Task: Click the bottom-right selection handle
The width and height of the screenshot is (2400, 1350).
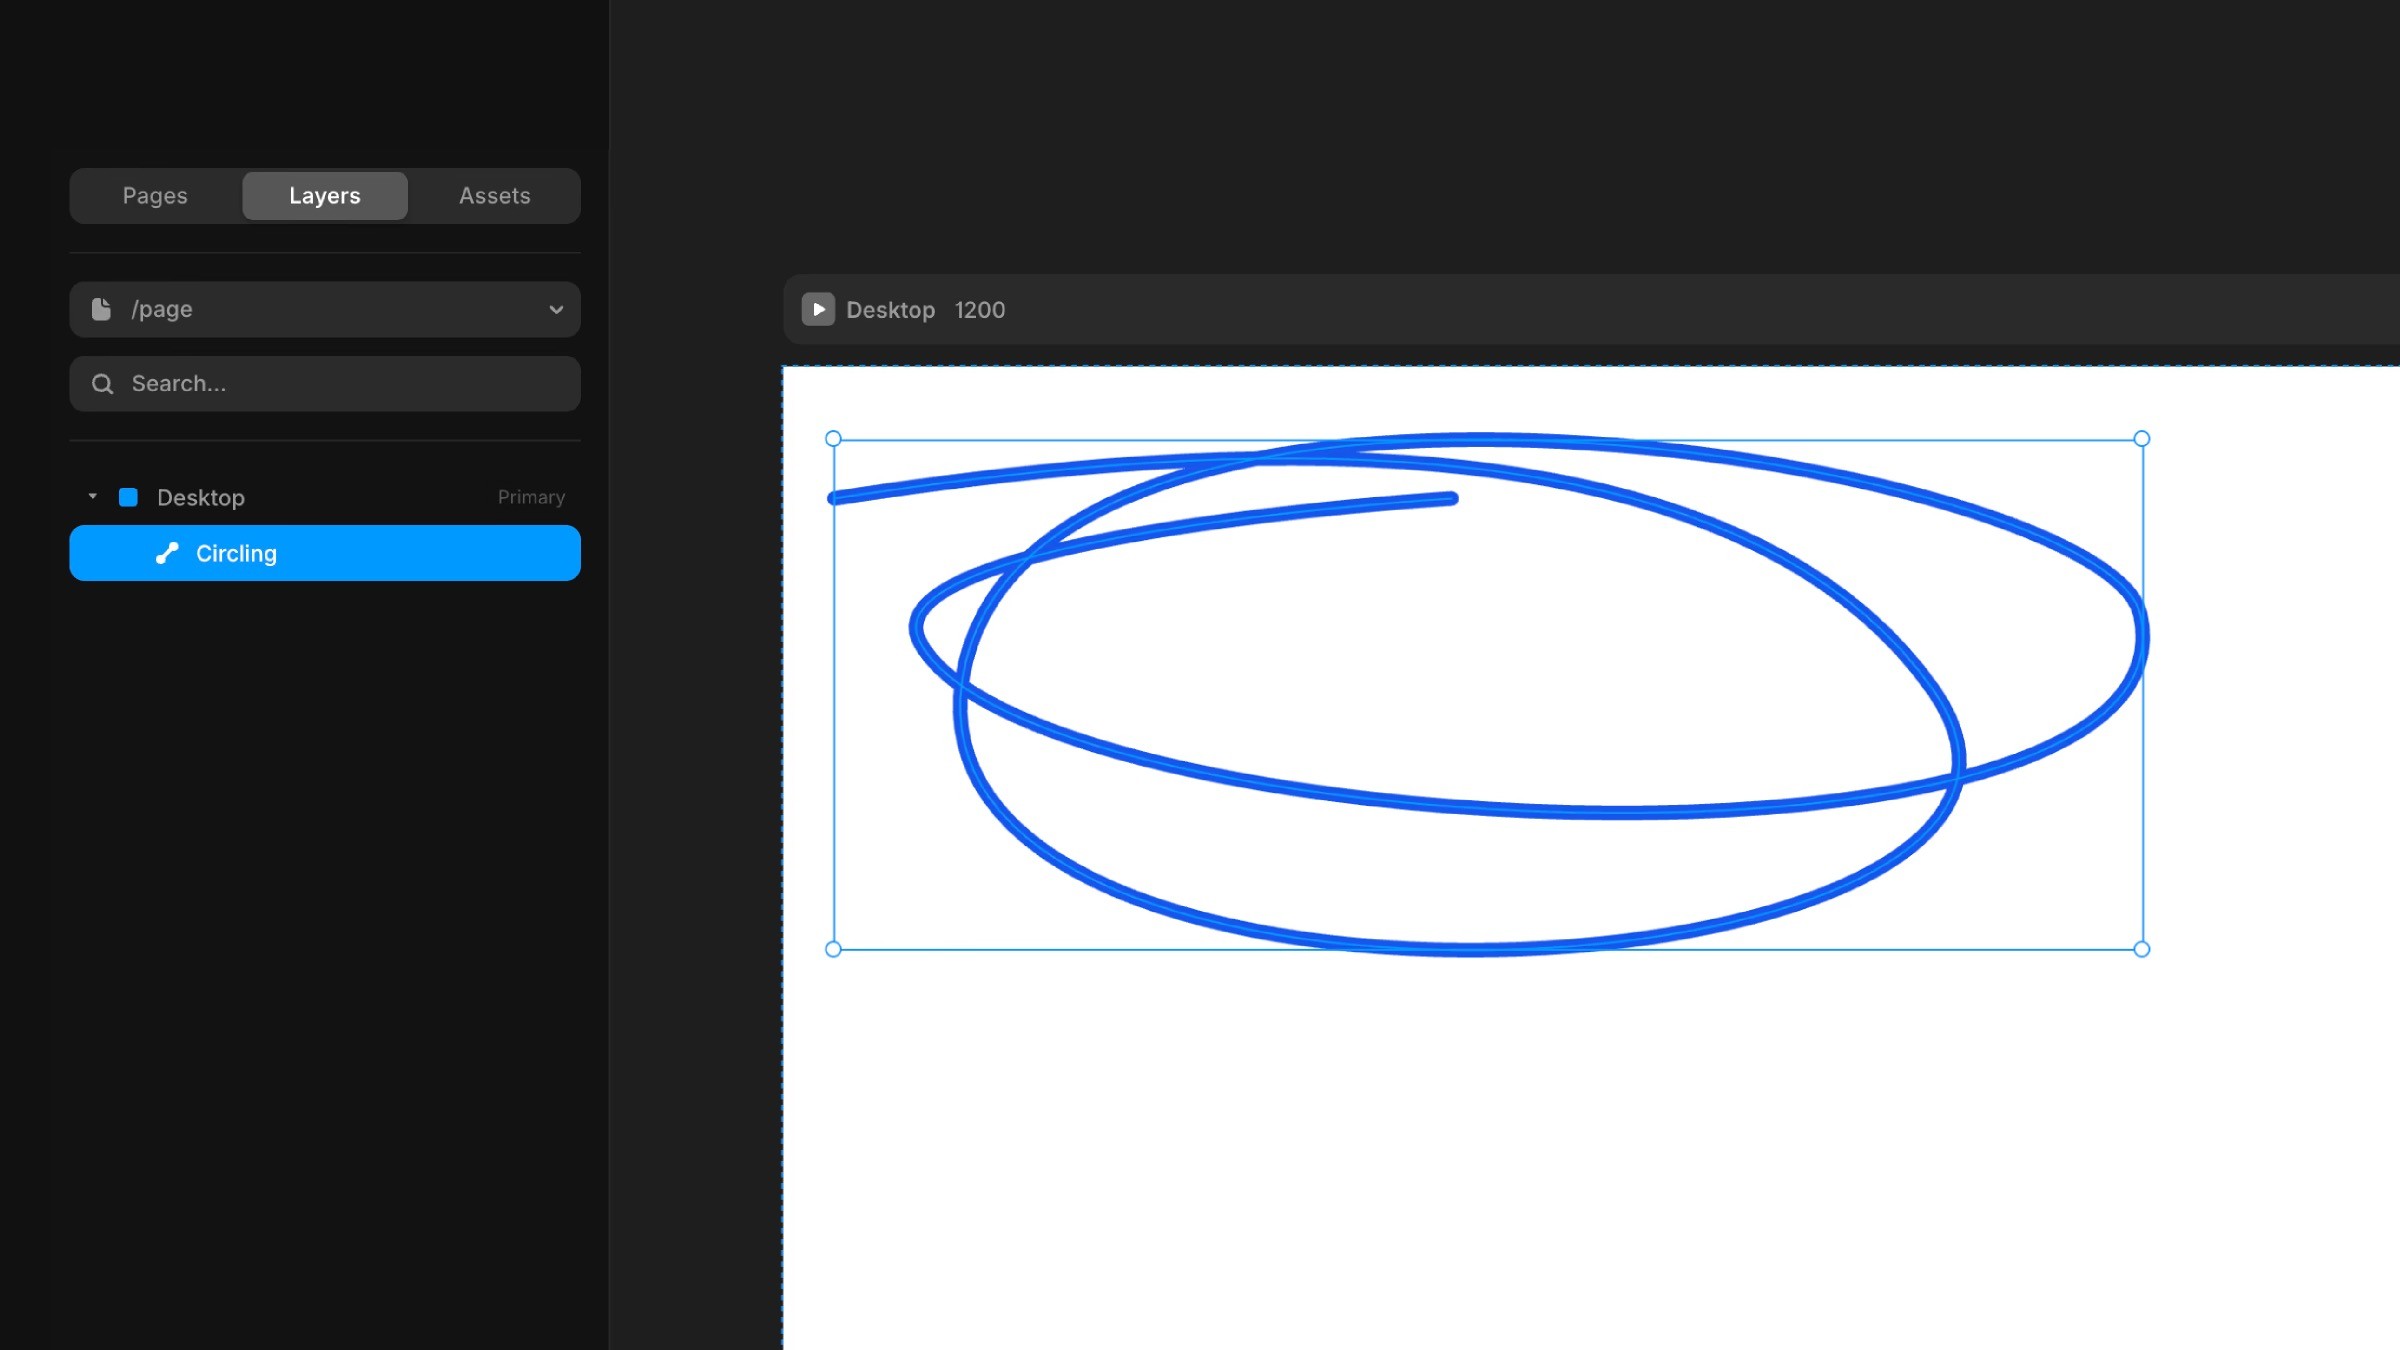Action: click(2142, 949)
